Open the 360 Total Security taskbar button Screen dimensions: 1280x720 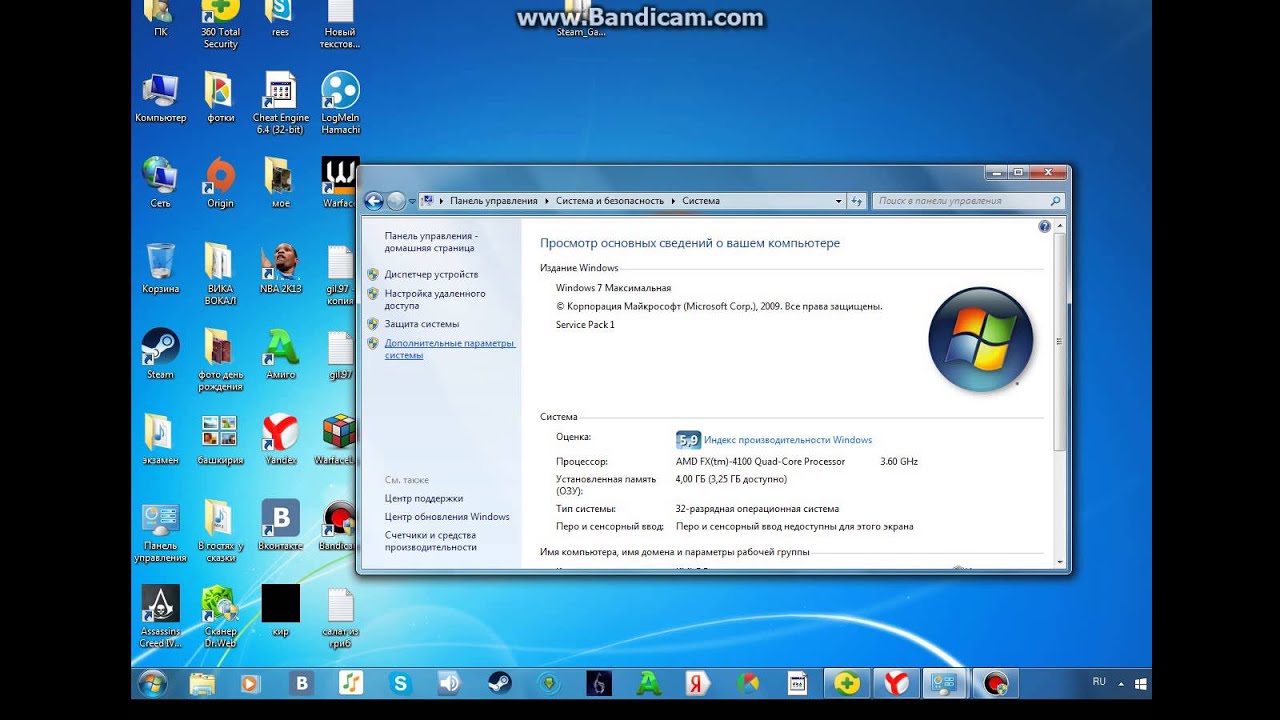pyautogui.click(x=847, y=684)
